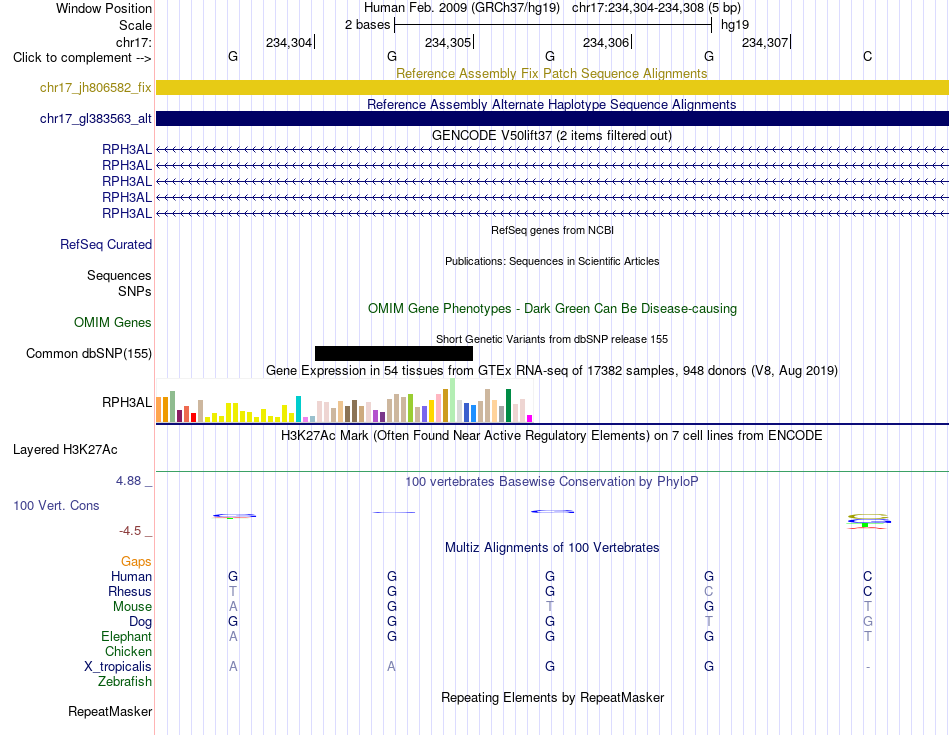This screenshot has width=950, height=735.
Task: Click the "100 Vert. Cons" track label
Action: (56, 505)
